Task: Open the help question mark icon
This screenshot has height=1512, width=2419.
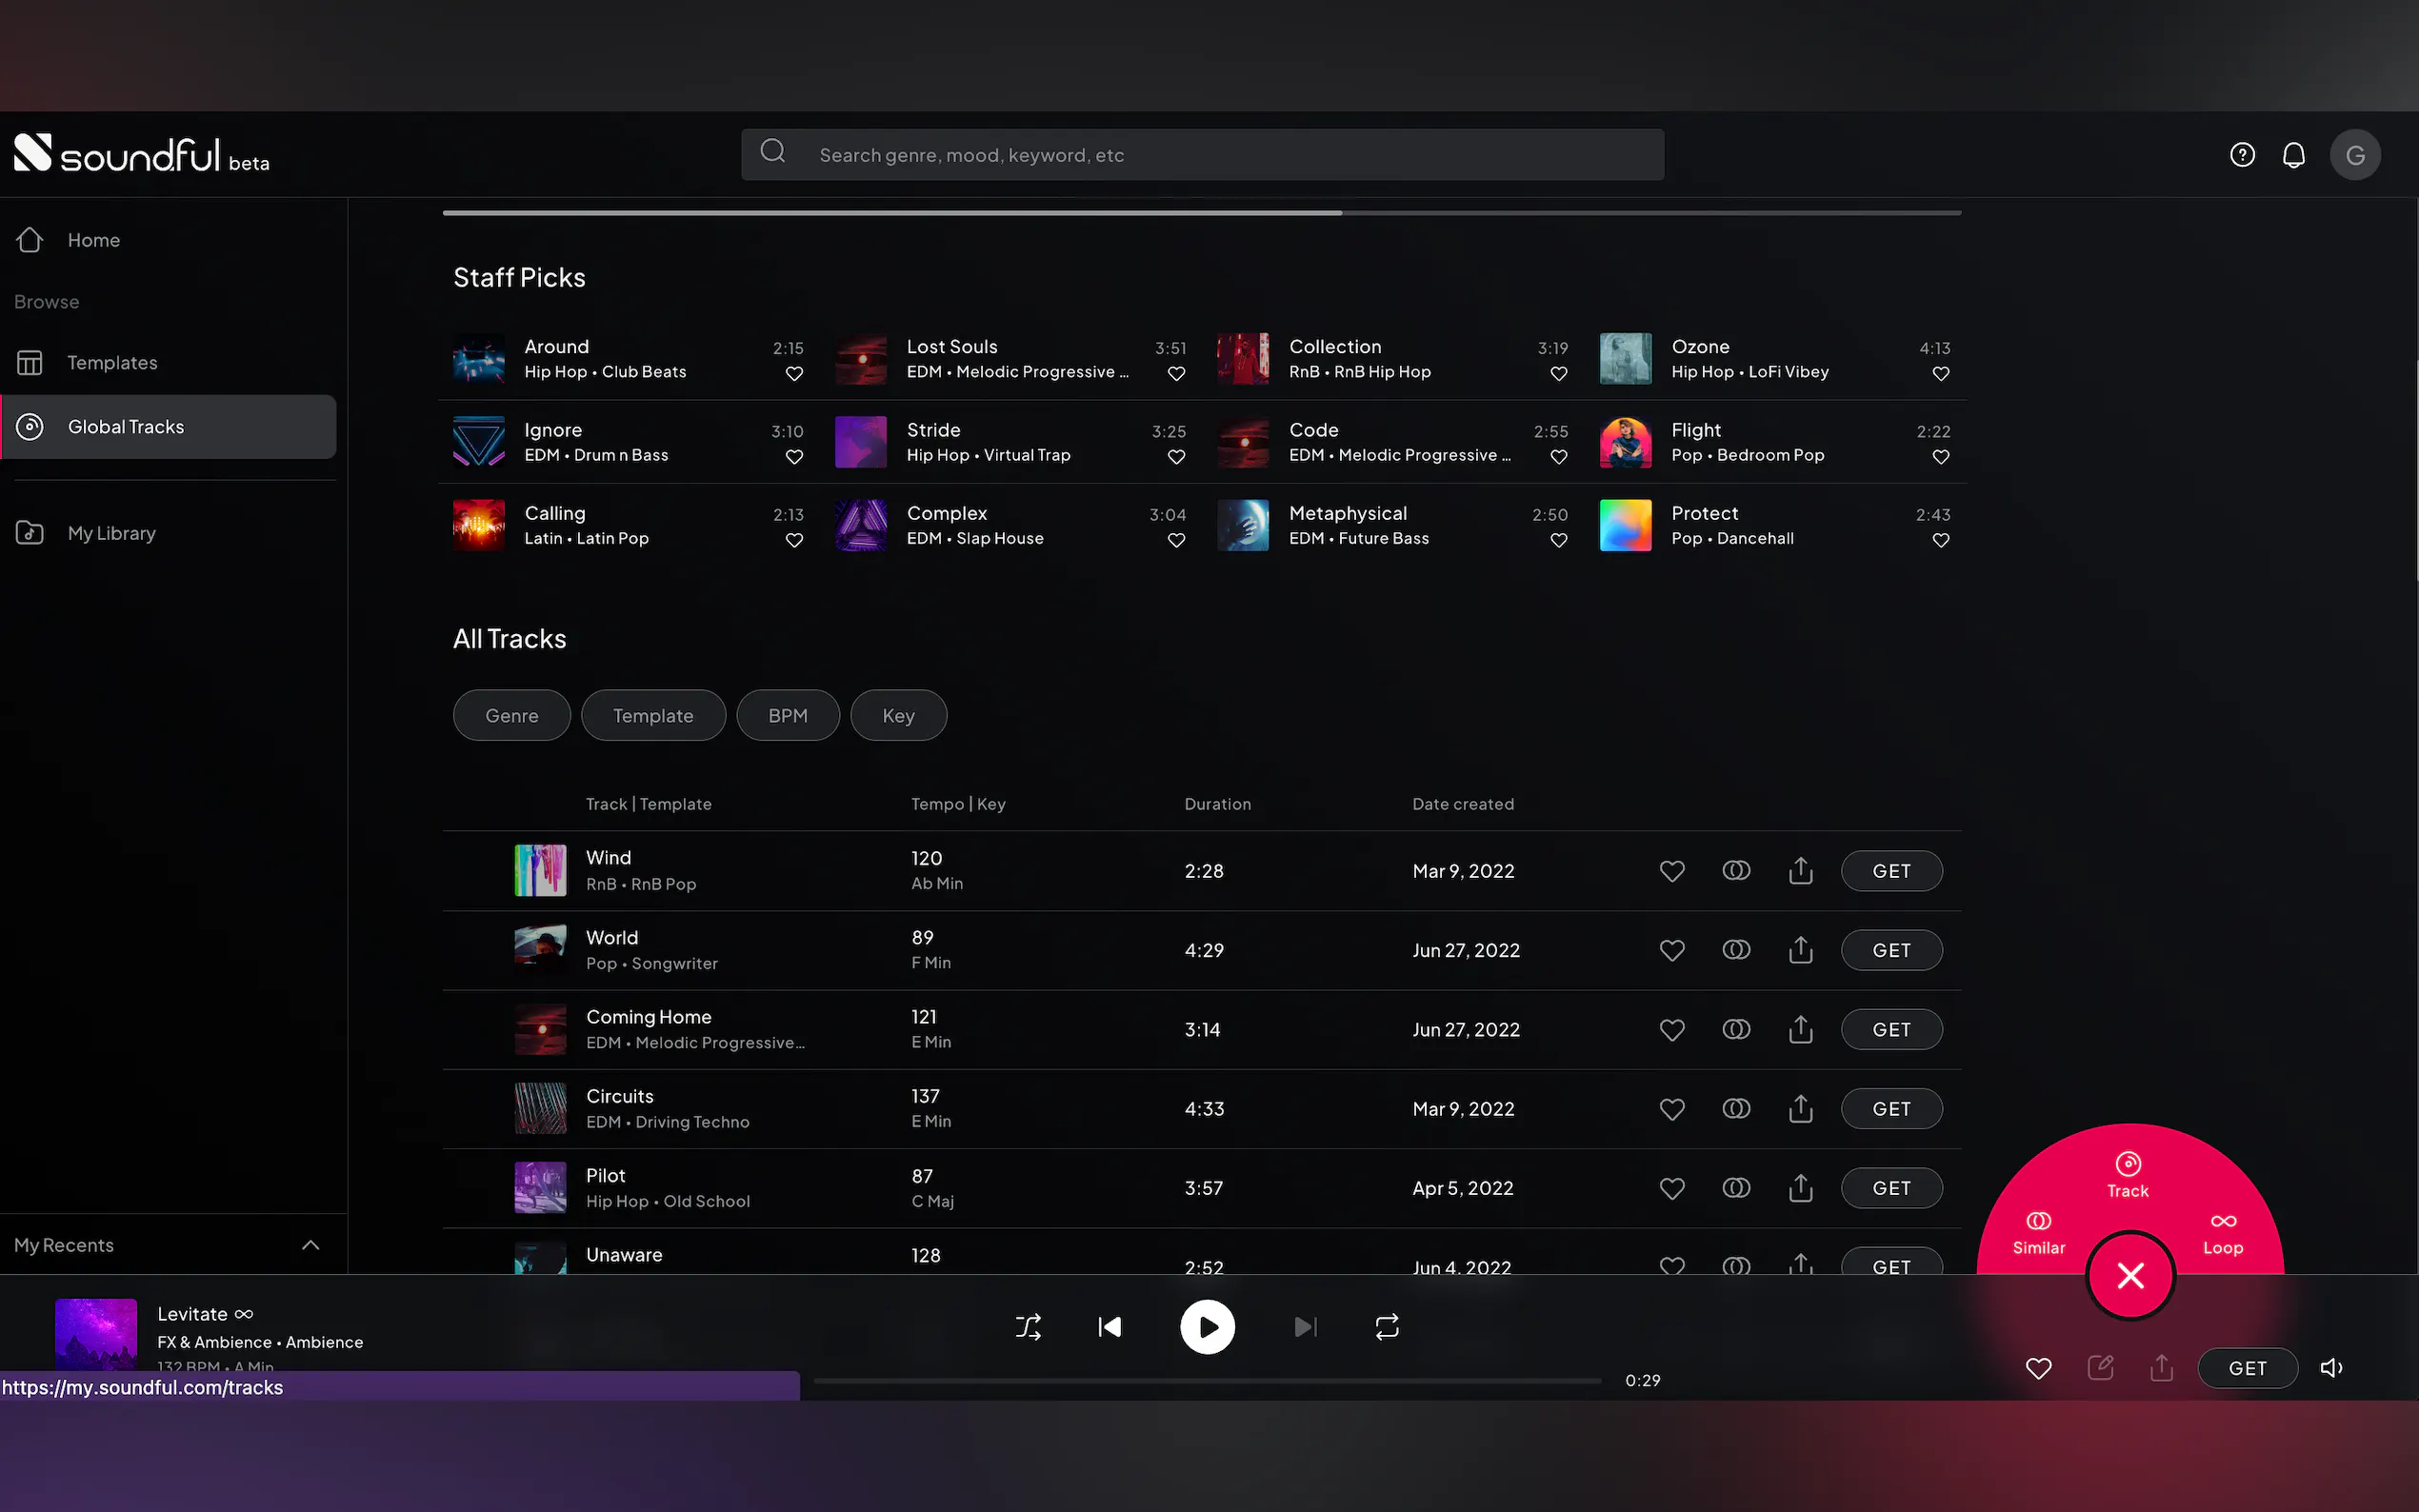Action: tap(2241, 155)
